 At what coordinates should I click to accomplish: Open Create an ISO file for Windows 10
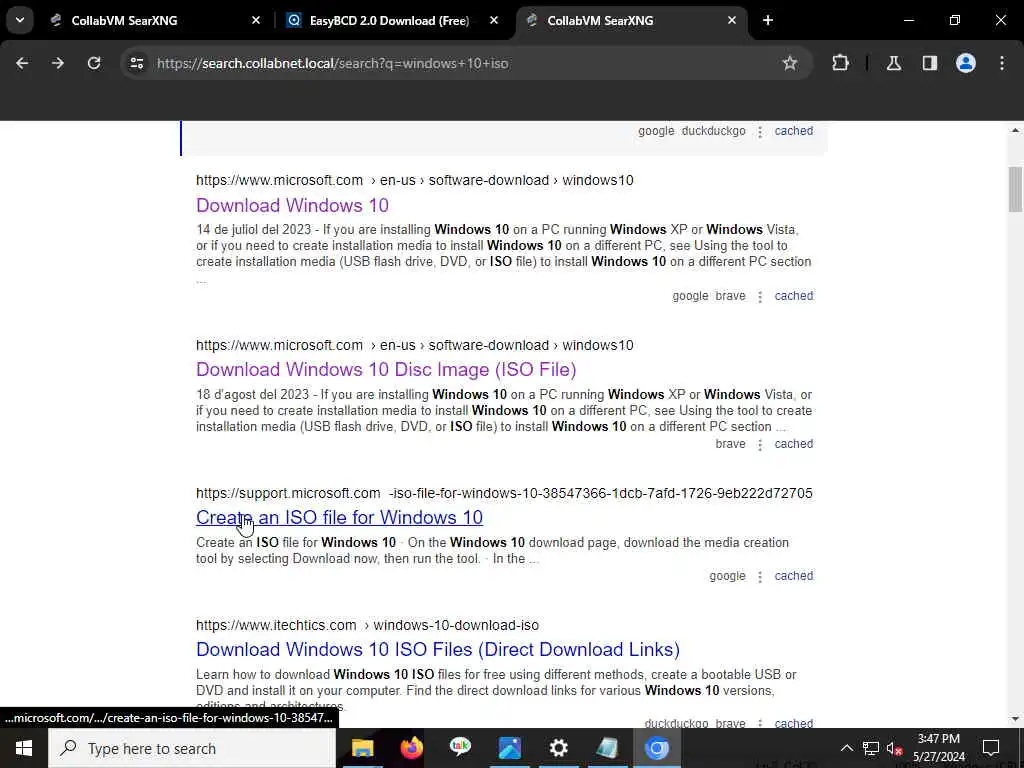340,517
